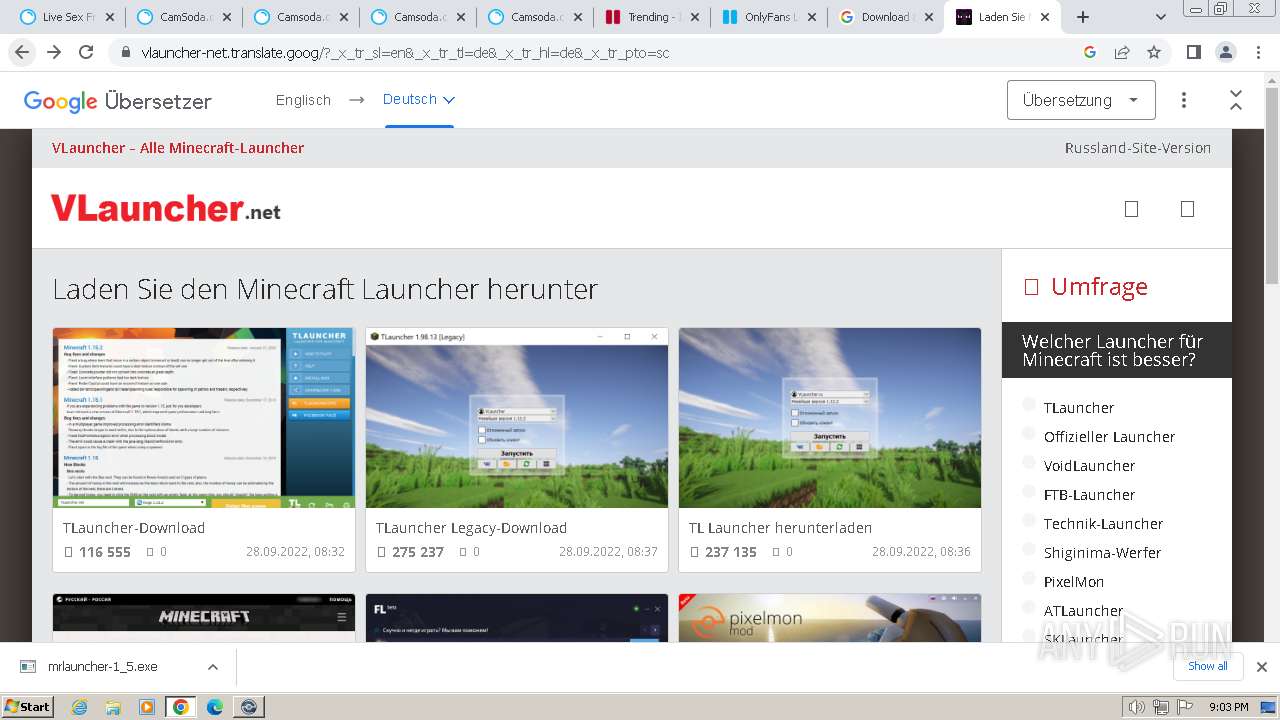Launch Internet Explorer from taskbar
Image resolution: width=1280 pixels, height=720 pixels.
[80, 707]
